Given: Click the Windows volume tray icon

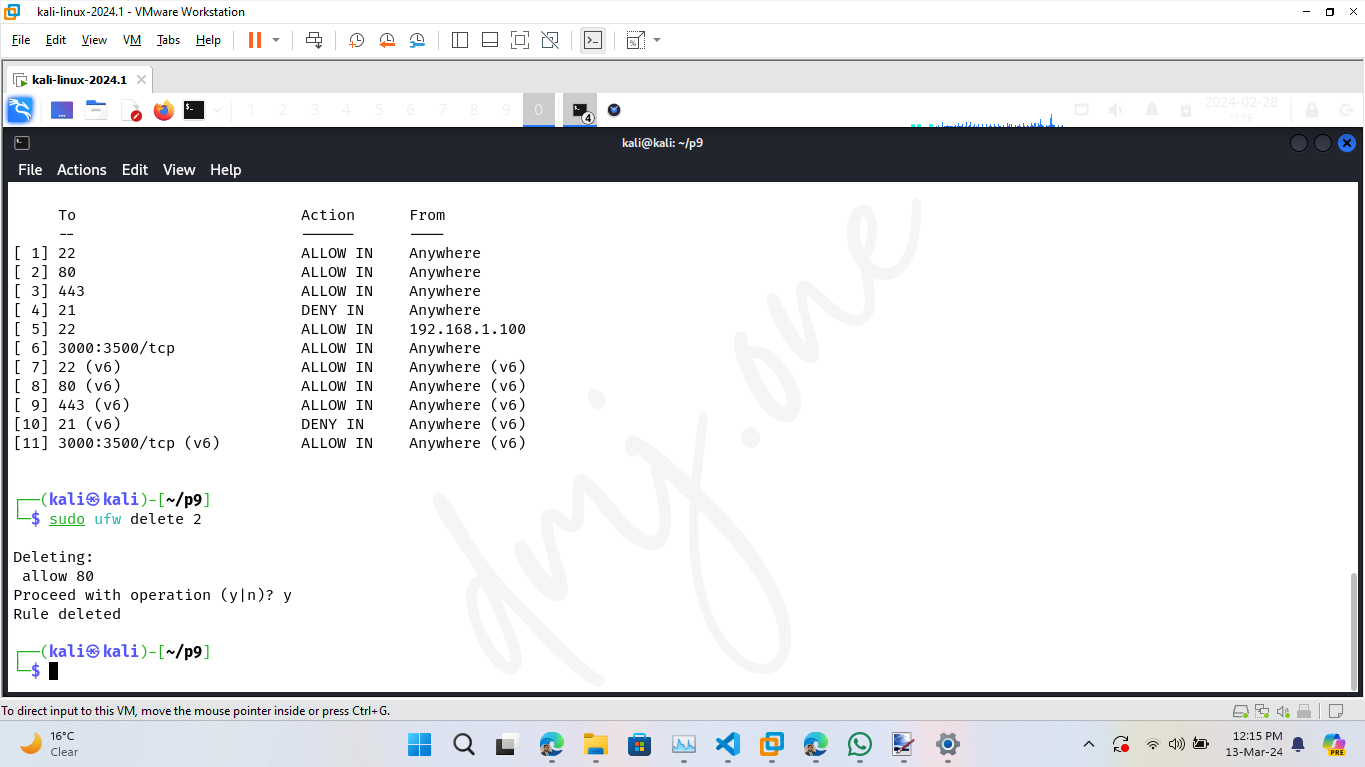Looking at the screenshot, I should [1176, 744].
